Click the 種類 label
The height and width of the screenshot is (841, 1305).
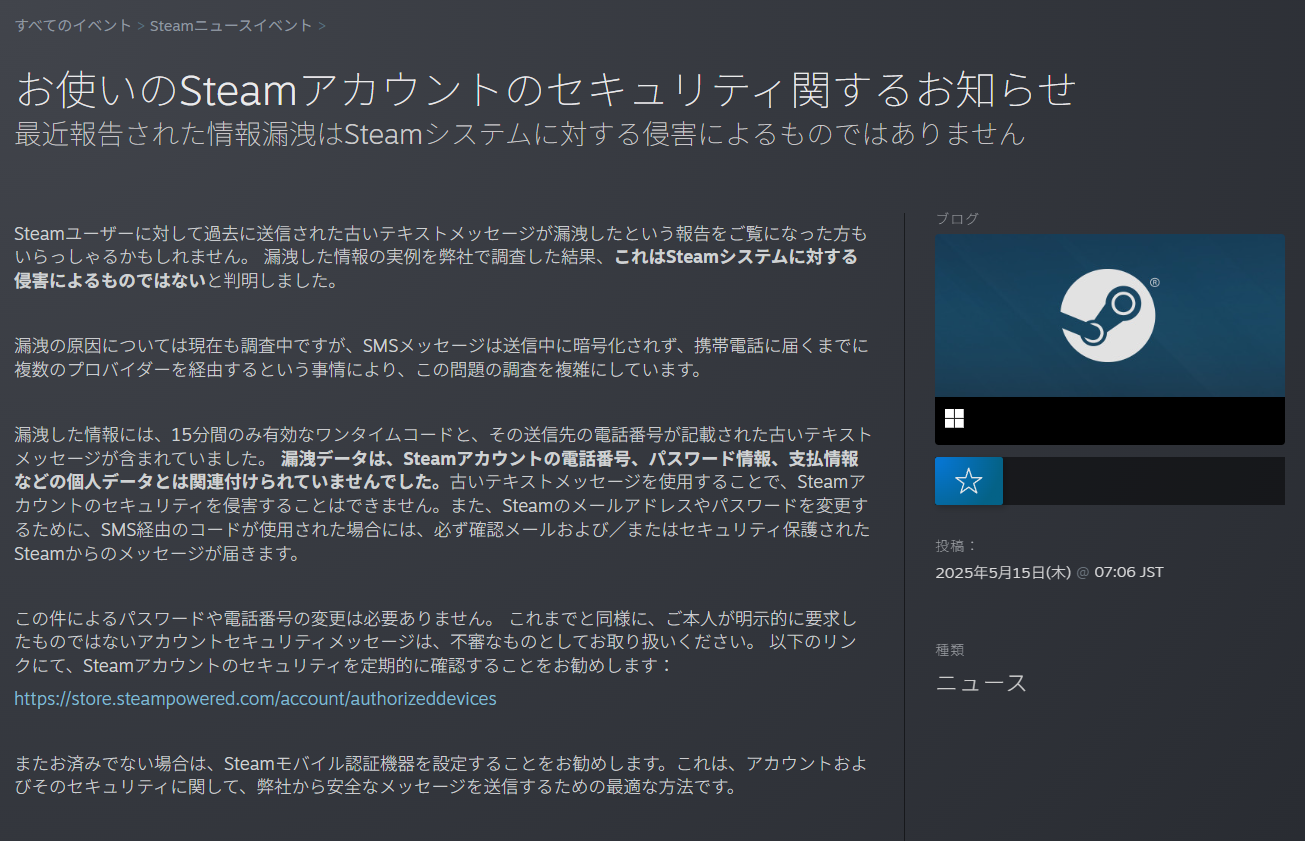[x=950, y=650]
